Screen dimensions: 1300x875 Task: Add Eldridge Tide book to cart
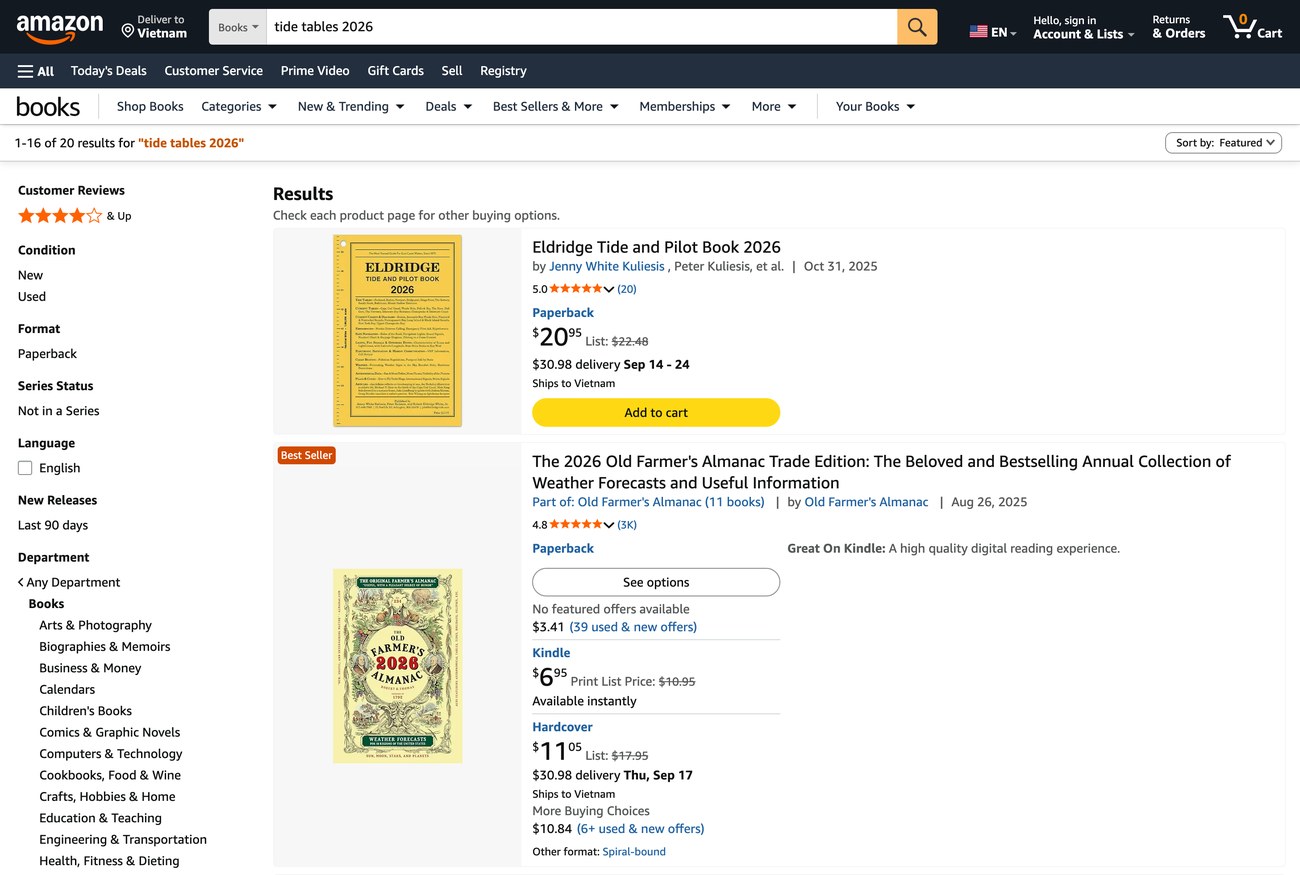click(x=656, y=412)
